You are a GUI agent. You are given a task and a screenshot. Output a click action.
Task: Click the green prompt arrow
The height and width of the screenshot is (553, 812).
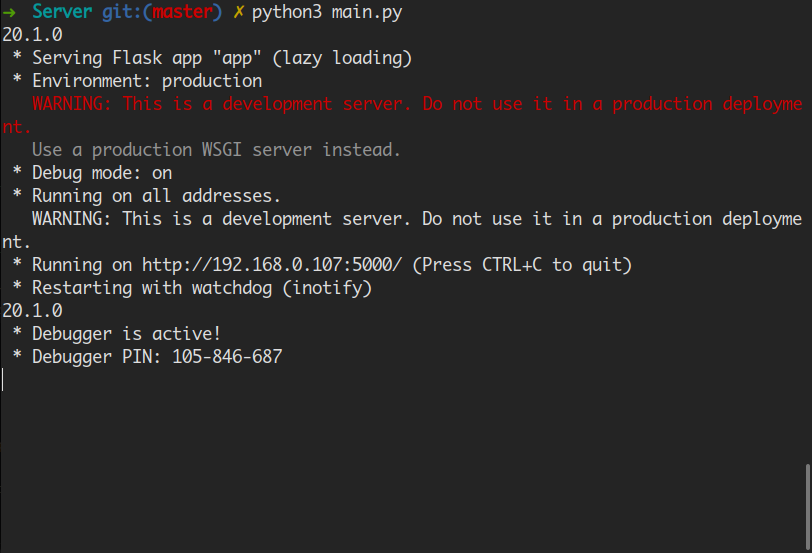click(9, 12)
